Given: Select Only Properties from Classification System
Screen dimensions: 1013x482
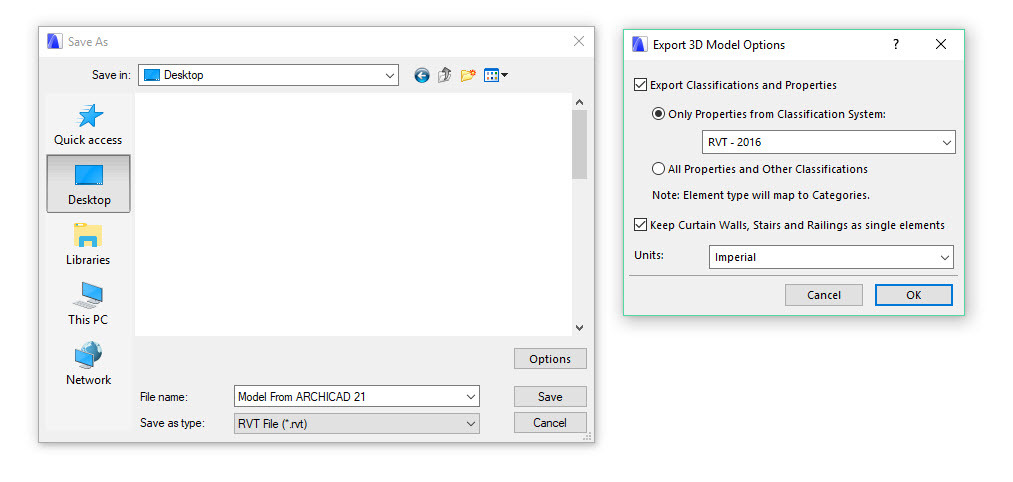Looking at the screenshot, I should click(658, 114).
